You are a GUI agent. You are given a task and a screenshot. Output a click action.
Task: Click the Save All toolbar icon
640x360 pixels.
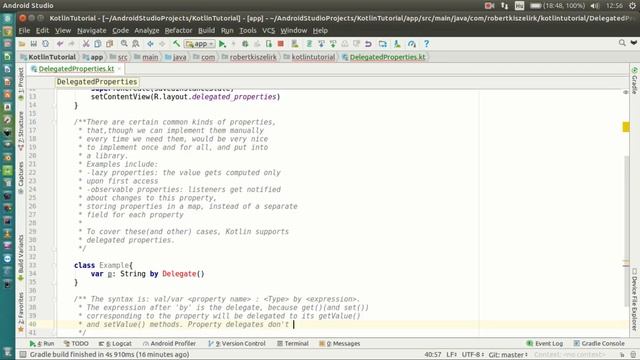[x=33, y=44]
